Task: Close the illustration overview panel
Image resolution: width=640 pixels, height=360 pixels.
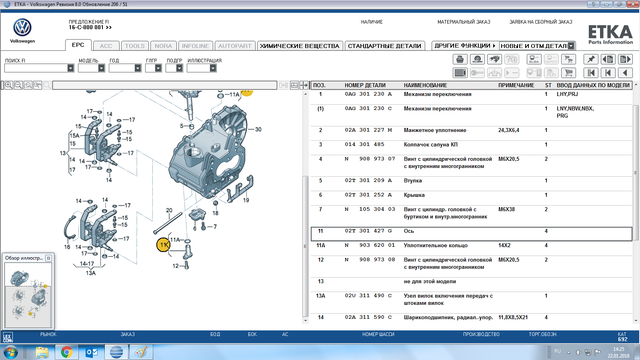Action: tap(49, 258)
